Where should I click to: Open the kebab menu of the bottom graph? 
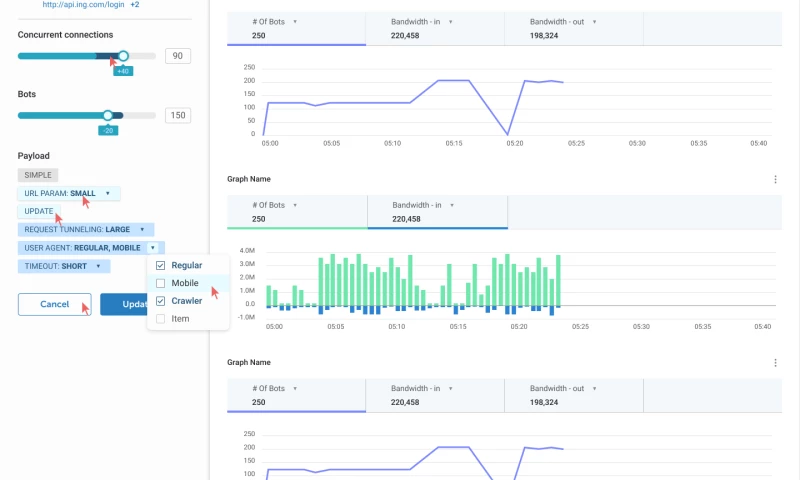point(775,363)
